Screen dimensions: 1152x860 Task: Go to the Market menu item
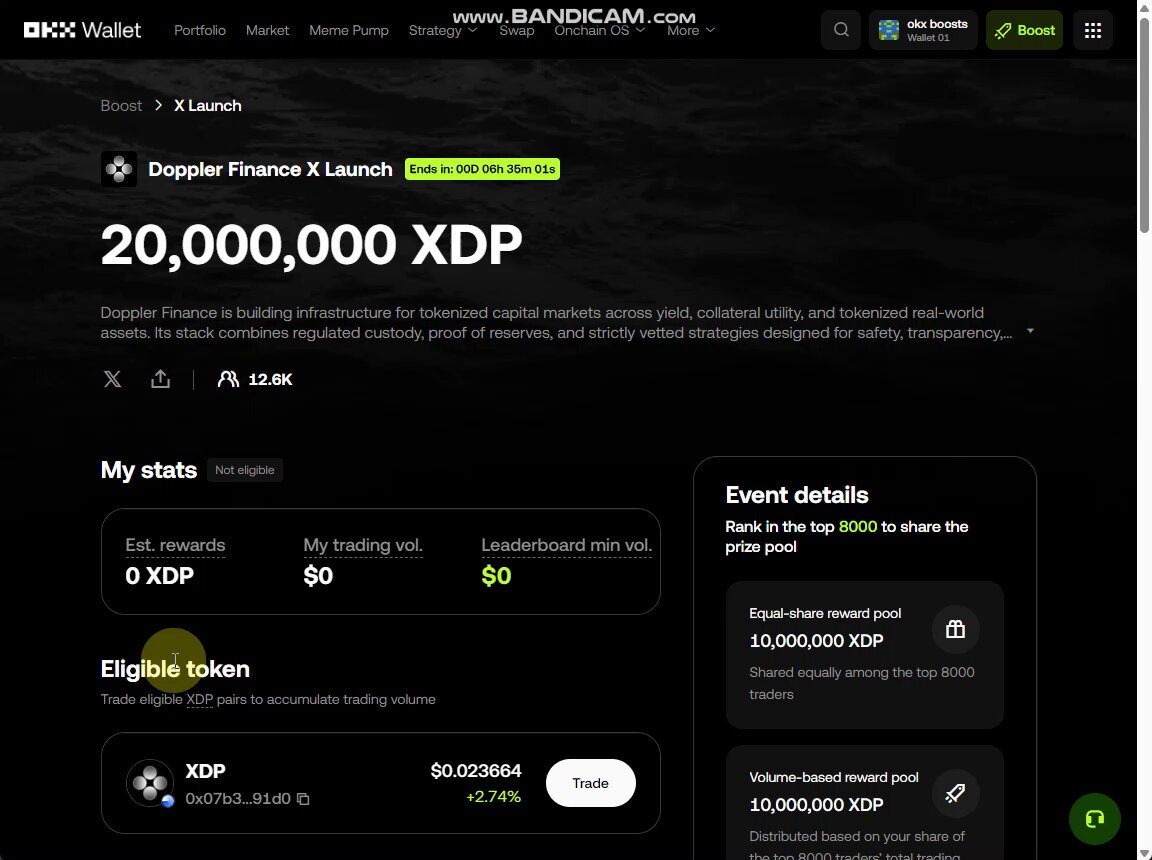coord(267,30)
